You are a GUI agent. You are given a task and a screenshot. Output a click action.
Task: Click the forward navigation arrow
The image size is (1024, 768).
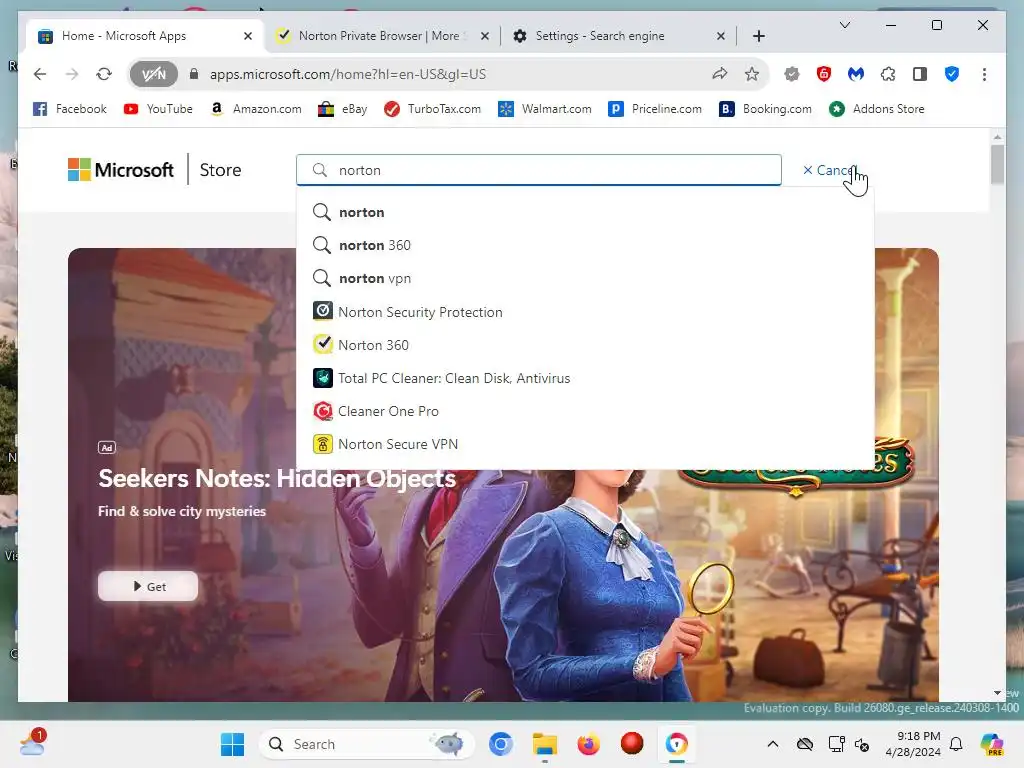[x=72, y=74]
